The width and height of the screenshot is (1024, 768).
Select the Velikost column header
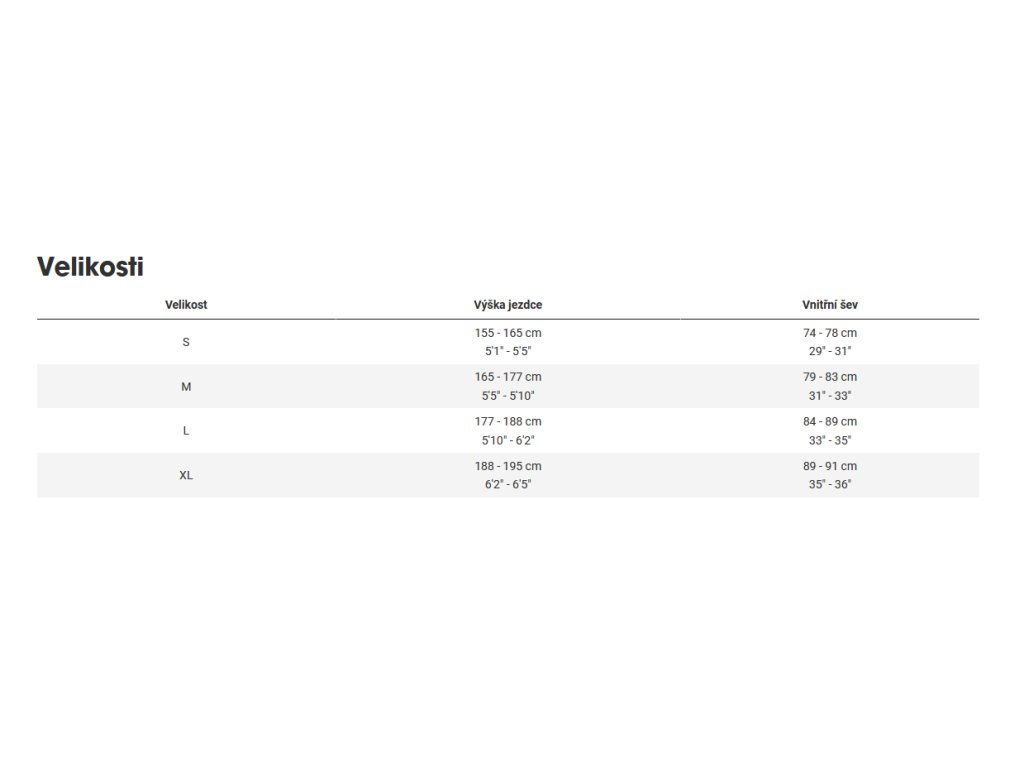(x=186, y=305)
